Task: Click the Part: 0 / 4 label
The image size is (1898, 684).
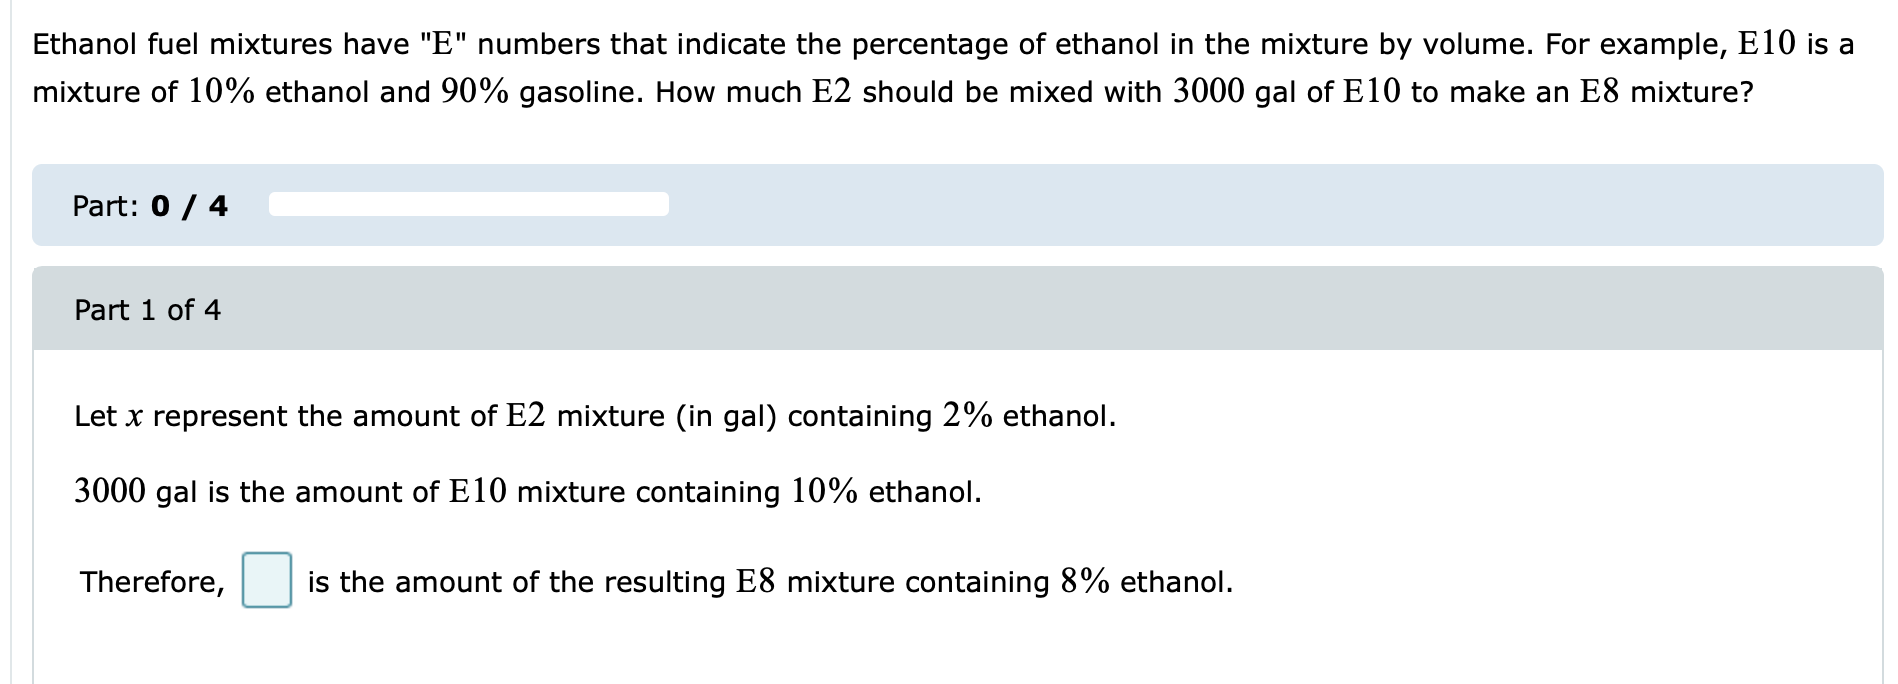Action: [150, 206]
